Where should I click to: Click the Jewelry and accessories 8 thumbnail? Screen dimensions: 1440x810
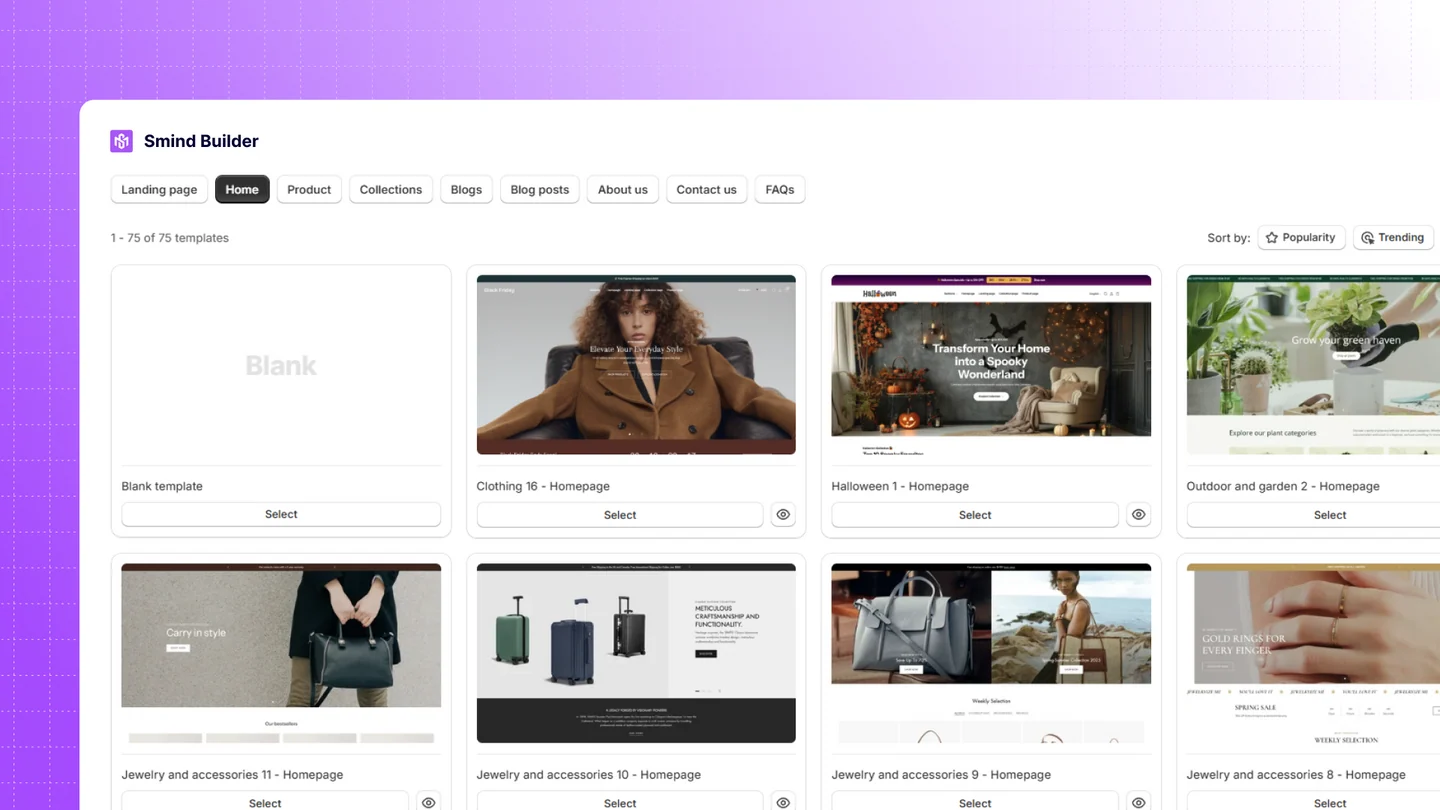1313,653
